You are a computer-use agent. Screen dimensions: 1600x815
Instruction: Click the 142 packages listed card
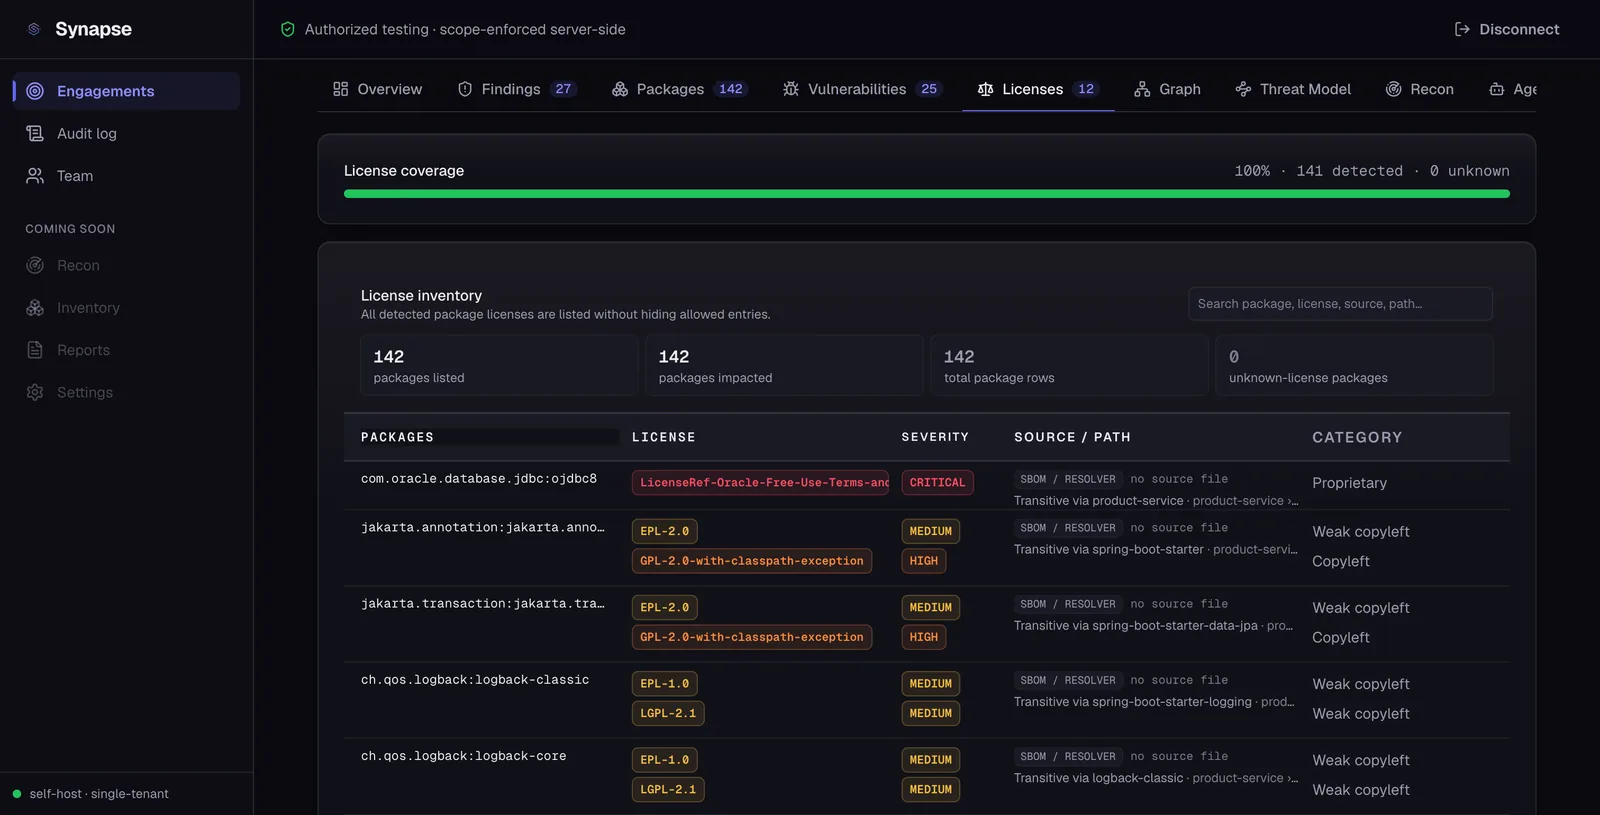[x=499, y=365]
